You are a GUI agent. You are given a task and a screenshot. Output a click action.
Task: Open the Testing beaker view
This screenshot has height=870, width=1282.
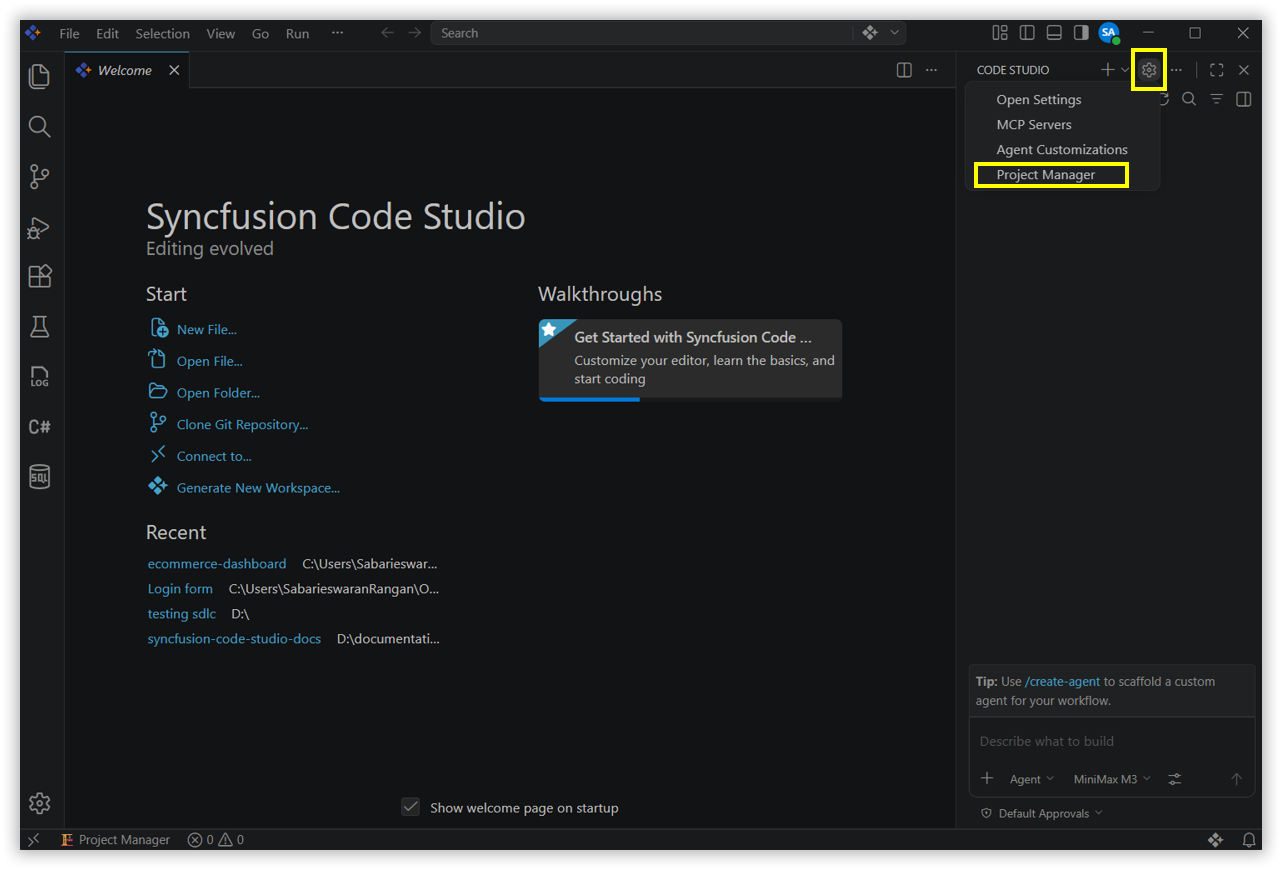39,326
